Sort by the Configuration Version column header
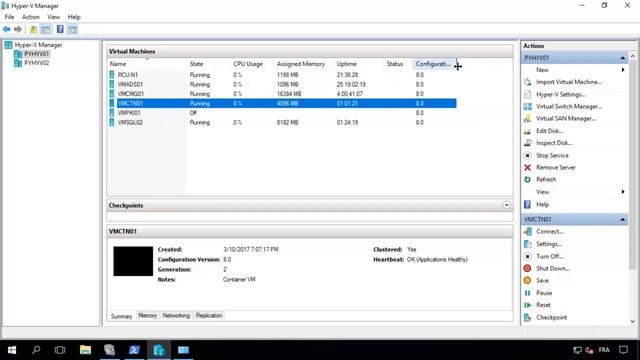 (x=435, y=64)
